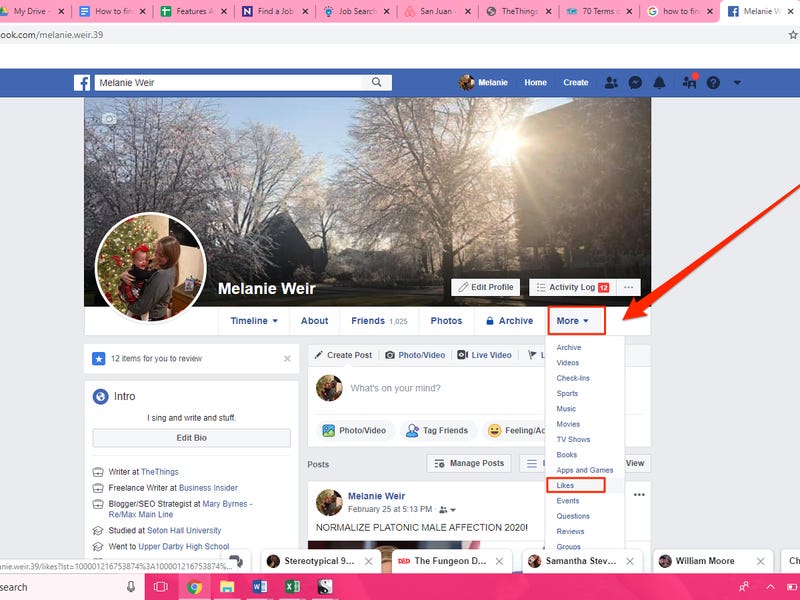Open Friend Requests icon in Facebook header
800x600 pixels.
pyautogui.click(x=611, y=83)
